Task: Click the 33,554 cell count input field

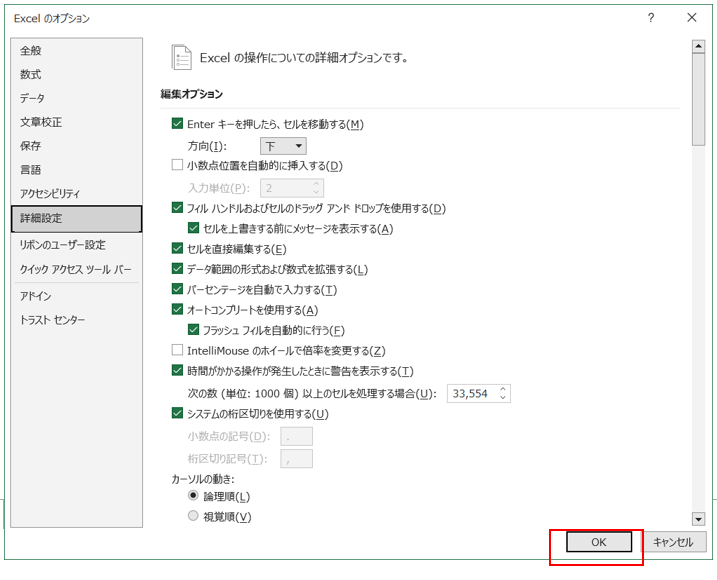Action: pos(472,394)
